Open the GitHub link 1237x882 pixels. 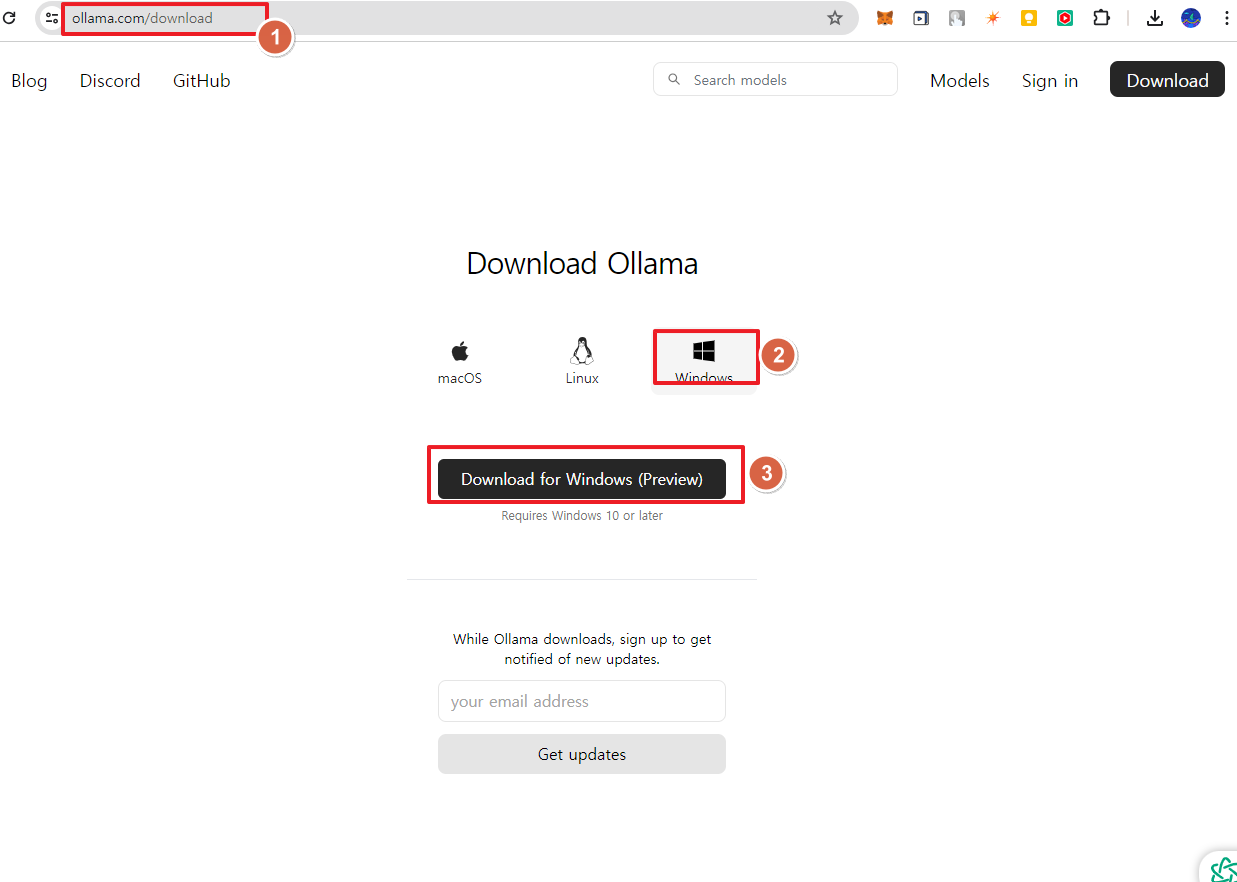pyautogui.click(x=202, y=81)
